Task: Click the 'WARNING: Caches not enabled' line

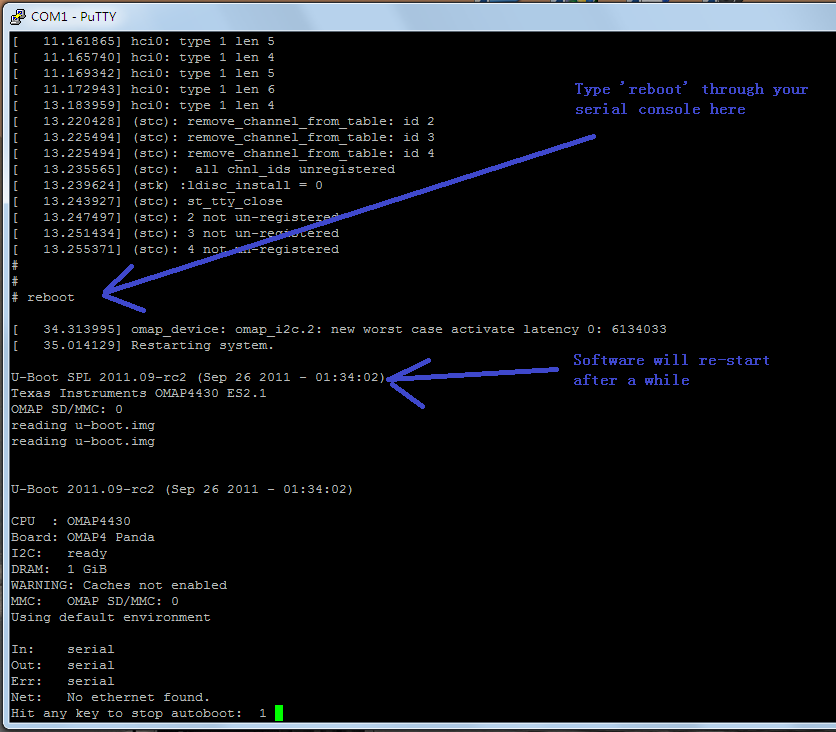Action: pos(119,585)
